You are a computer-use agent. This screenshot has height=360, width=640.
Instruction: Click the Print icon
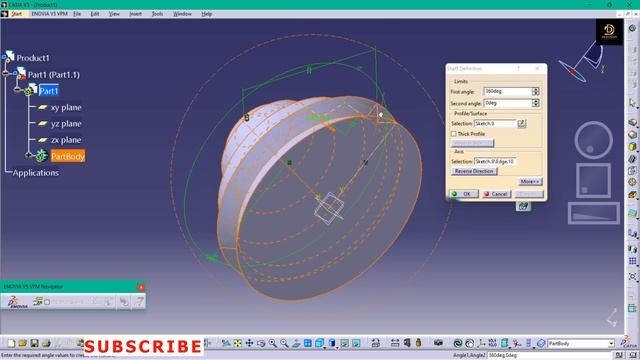coord(46,343)
